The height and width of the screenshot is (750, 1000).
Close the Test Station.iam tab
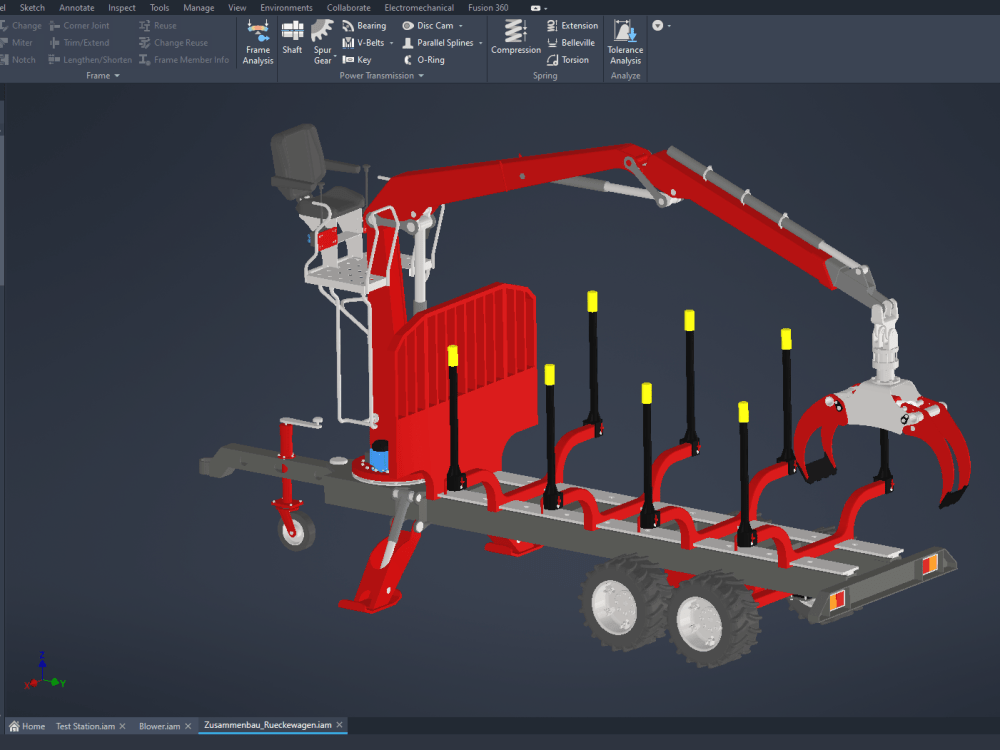(x=122, y=726)
